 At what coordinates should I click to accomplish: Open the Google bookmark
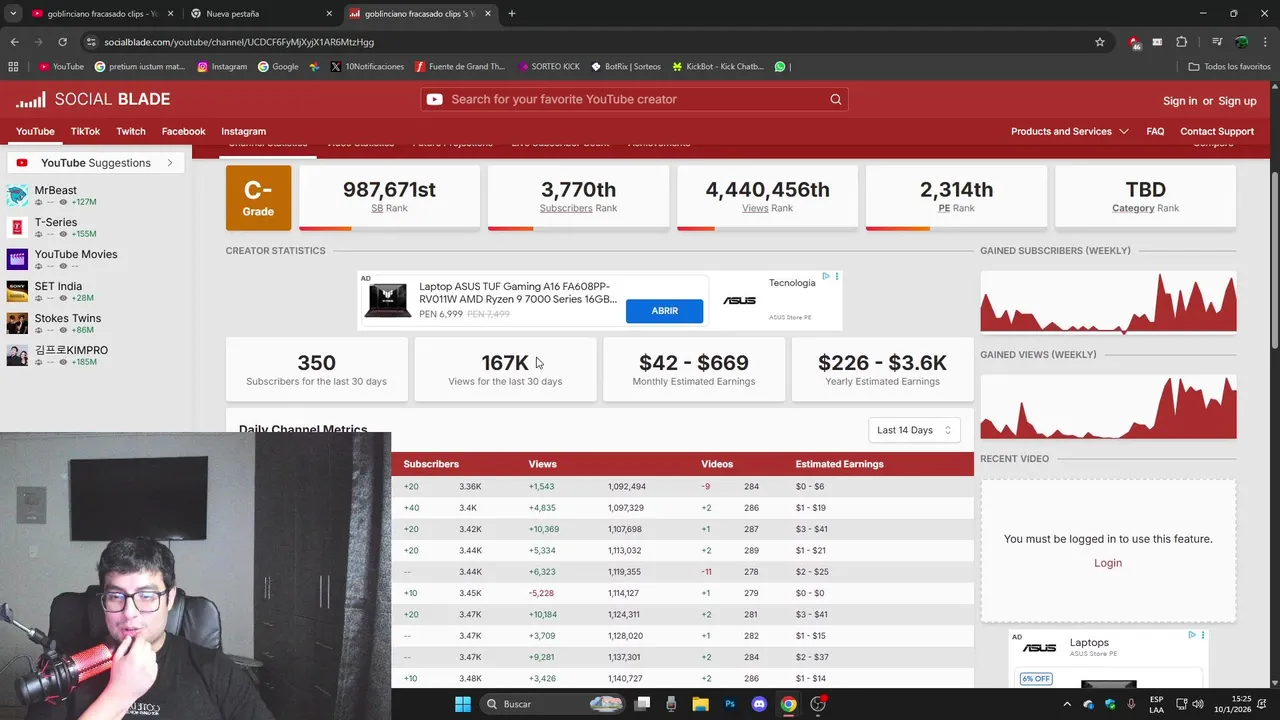pyautogui.click(x=278, y=67)
